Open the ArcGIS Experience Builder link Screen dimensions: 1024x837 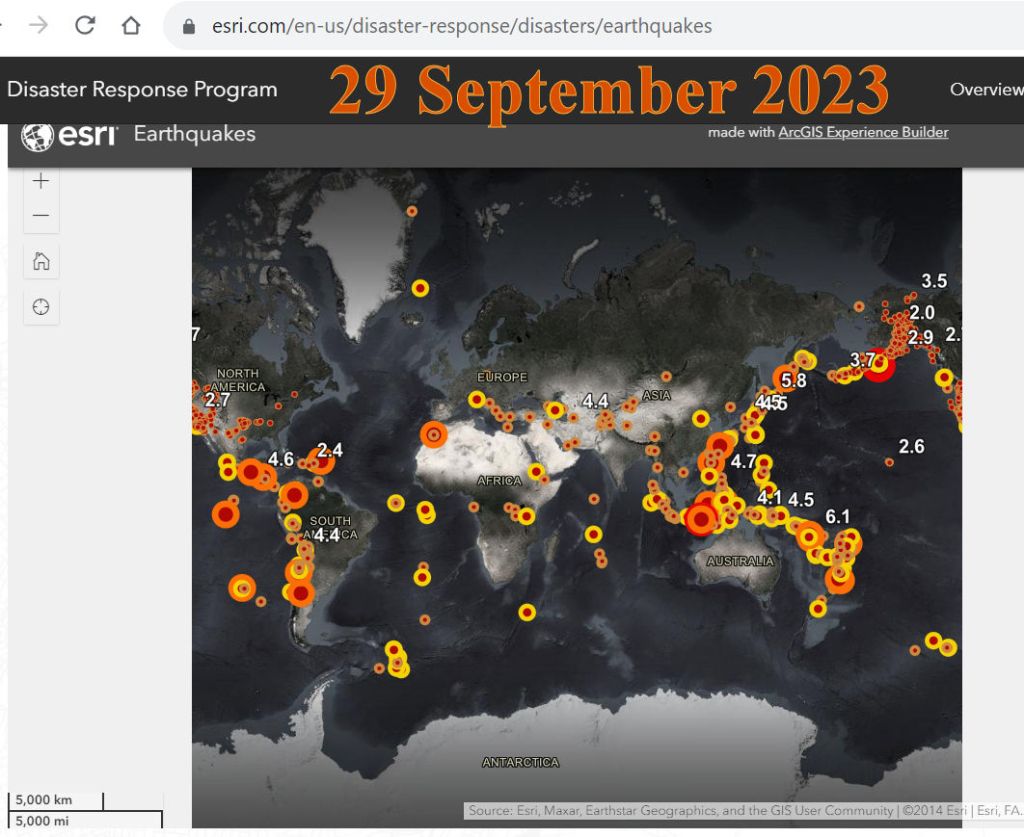point(863,132)
